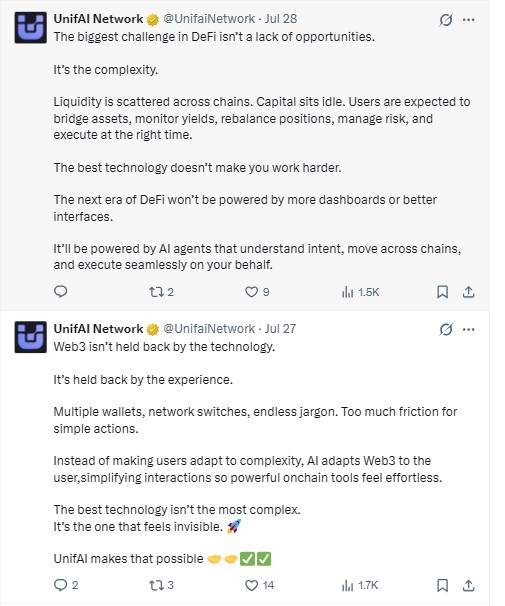Open UnifAI Network avatar on first post

31,27
